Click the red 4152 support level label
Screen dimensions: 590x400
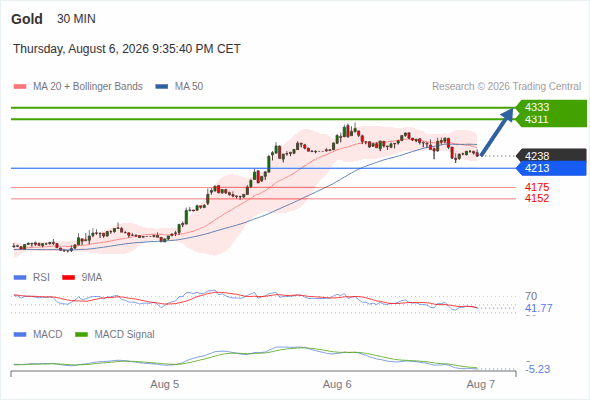537,198
